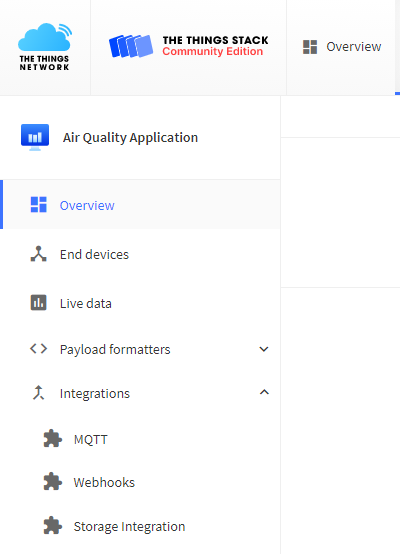Go to End devices in sidebar
400x554 pixels.
[141, 254]
